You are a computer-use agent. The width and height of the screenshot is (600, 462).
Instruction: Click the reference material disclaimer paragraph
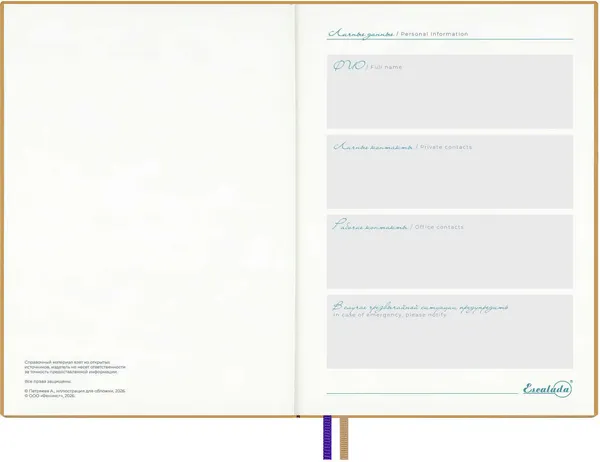coord(75,367)
